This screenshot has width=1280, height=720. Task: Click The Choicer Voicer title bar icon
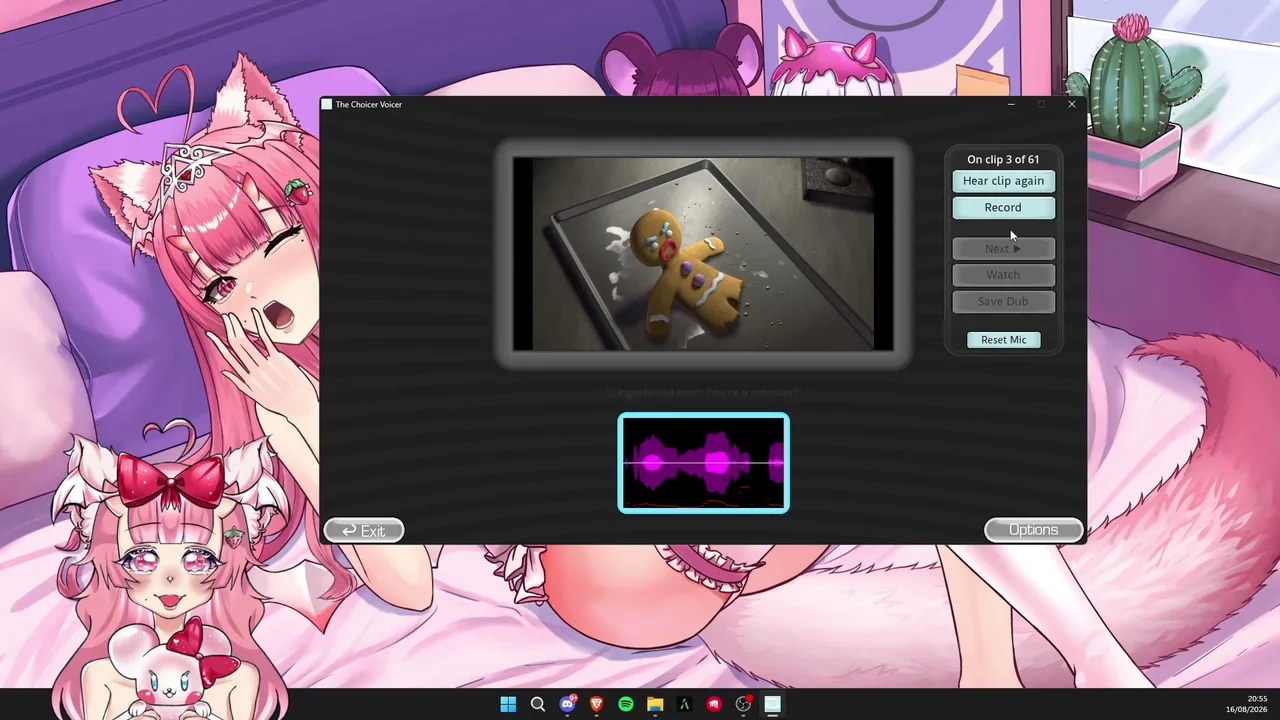point(326,104)
